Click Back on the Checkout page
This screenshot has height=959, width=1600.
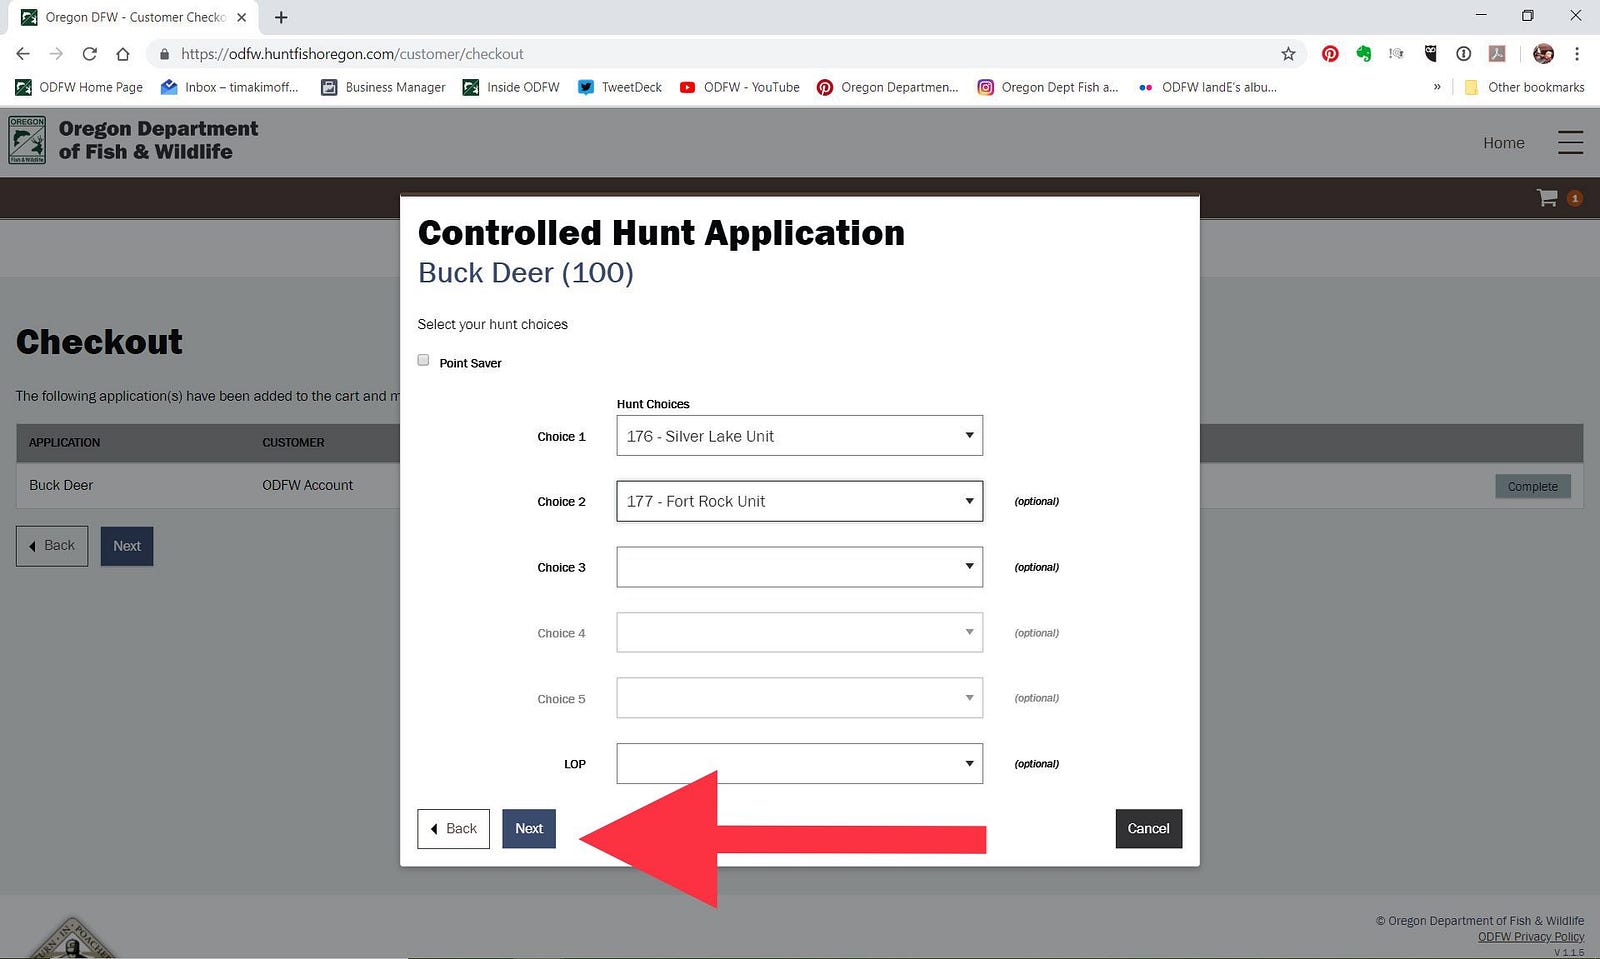click(x=52, y=546)
